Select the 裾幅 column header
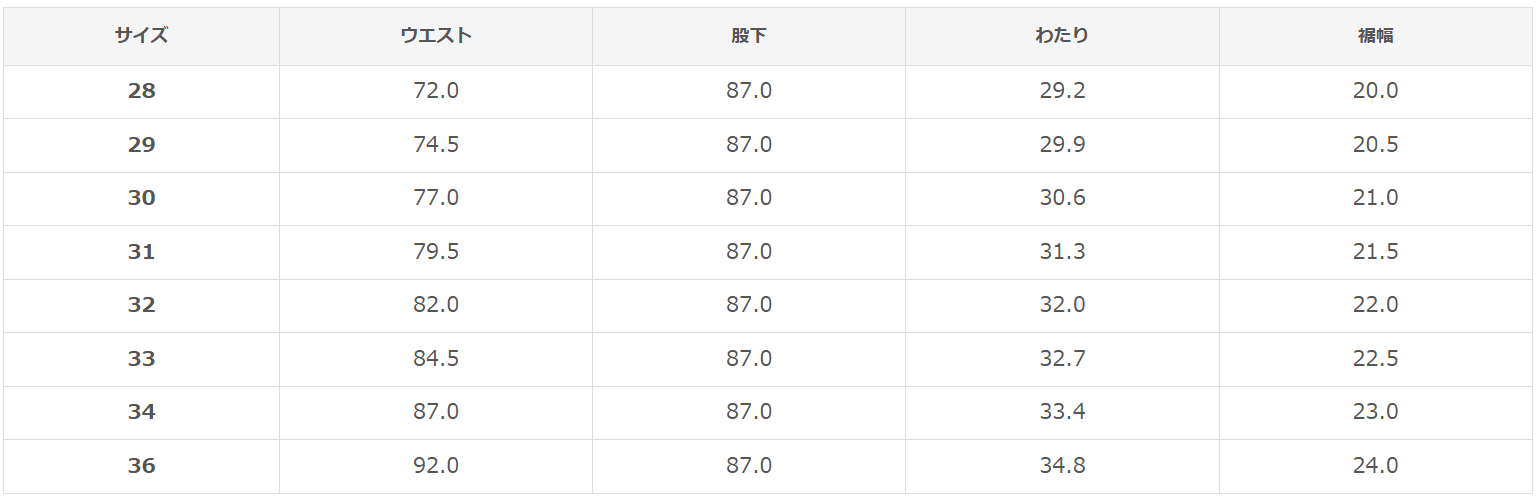Image resolution: width=1536 pixels, height=498 pixels. (1375, 36)
